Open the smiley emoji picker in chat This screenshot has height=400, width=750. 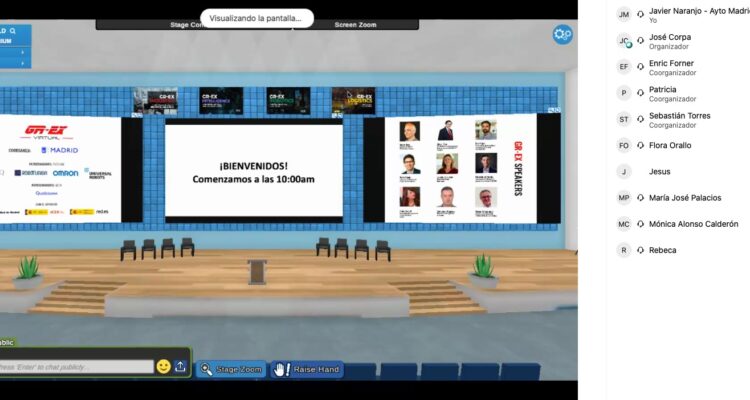tap(164, 367)
